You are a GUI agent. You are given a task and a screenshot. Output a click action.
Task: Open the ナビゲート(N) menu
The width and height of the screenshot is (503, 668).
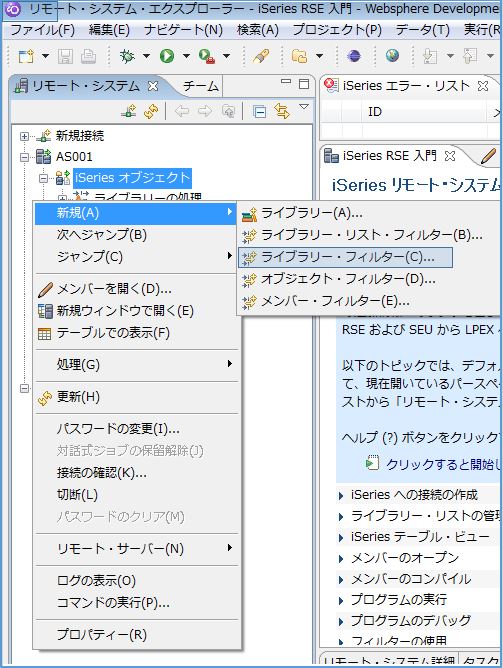coord(184,30)
